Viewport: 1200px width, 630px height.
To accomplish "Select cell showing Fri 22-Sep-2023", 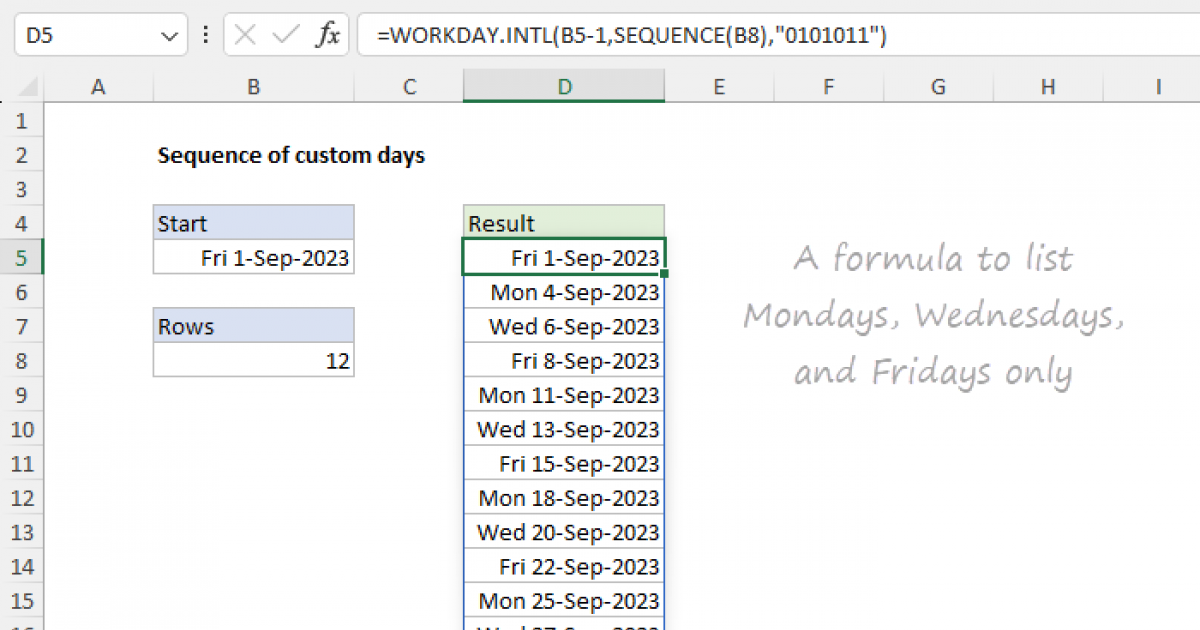I will tap(564, 566).
